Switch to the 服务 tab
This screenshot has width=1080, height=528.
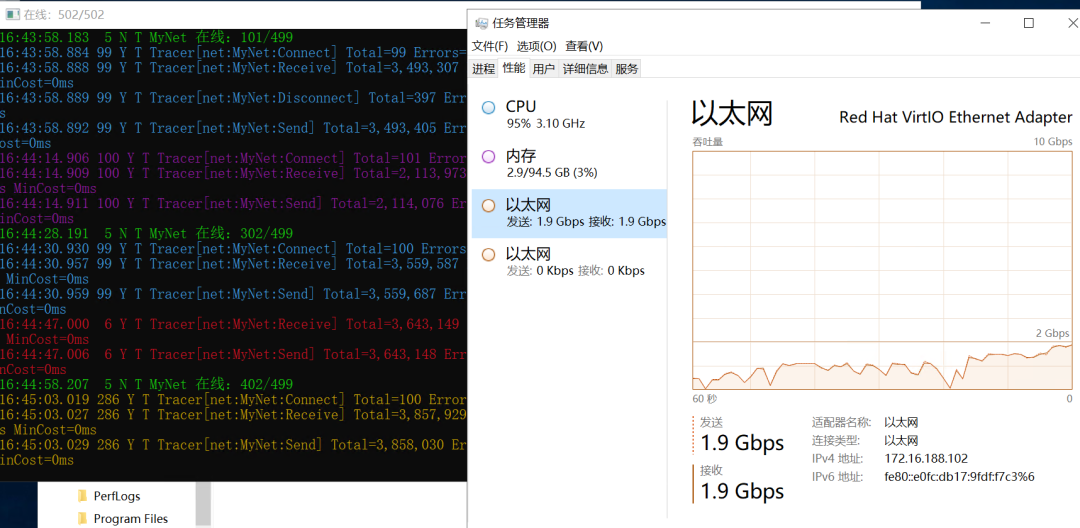coord(627,68)
